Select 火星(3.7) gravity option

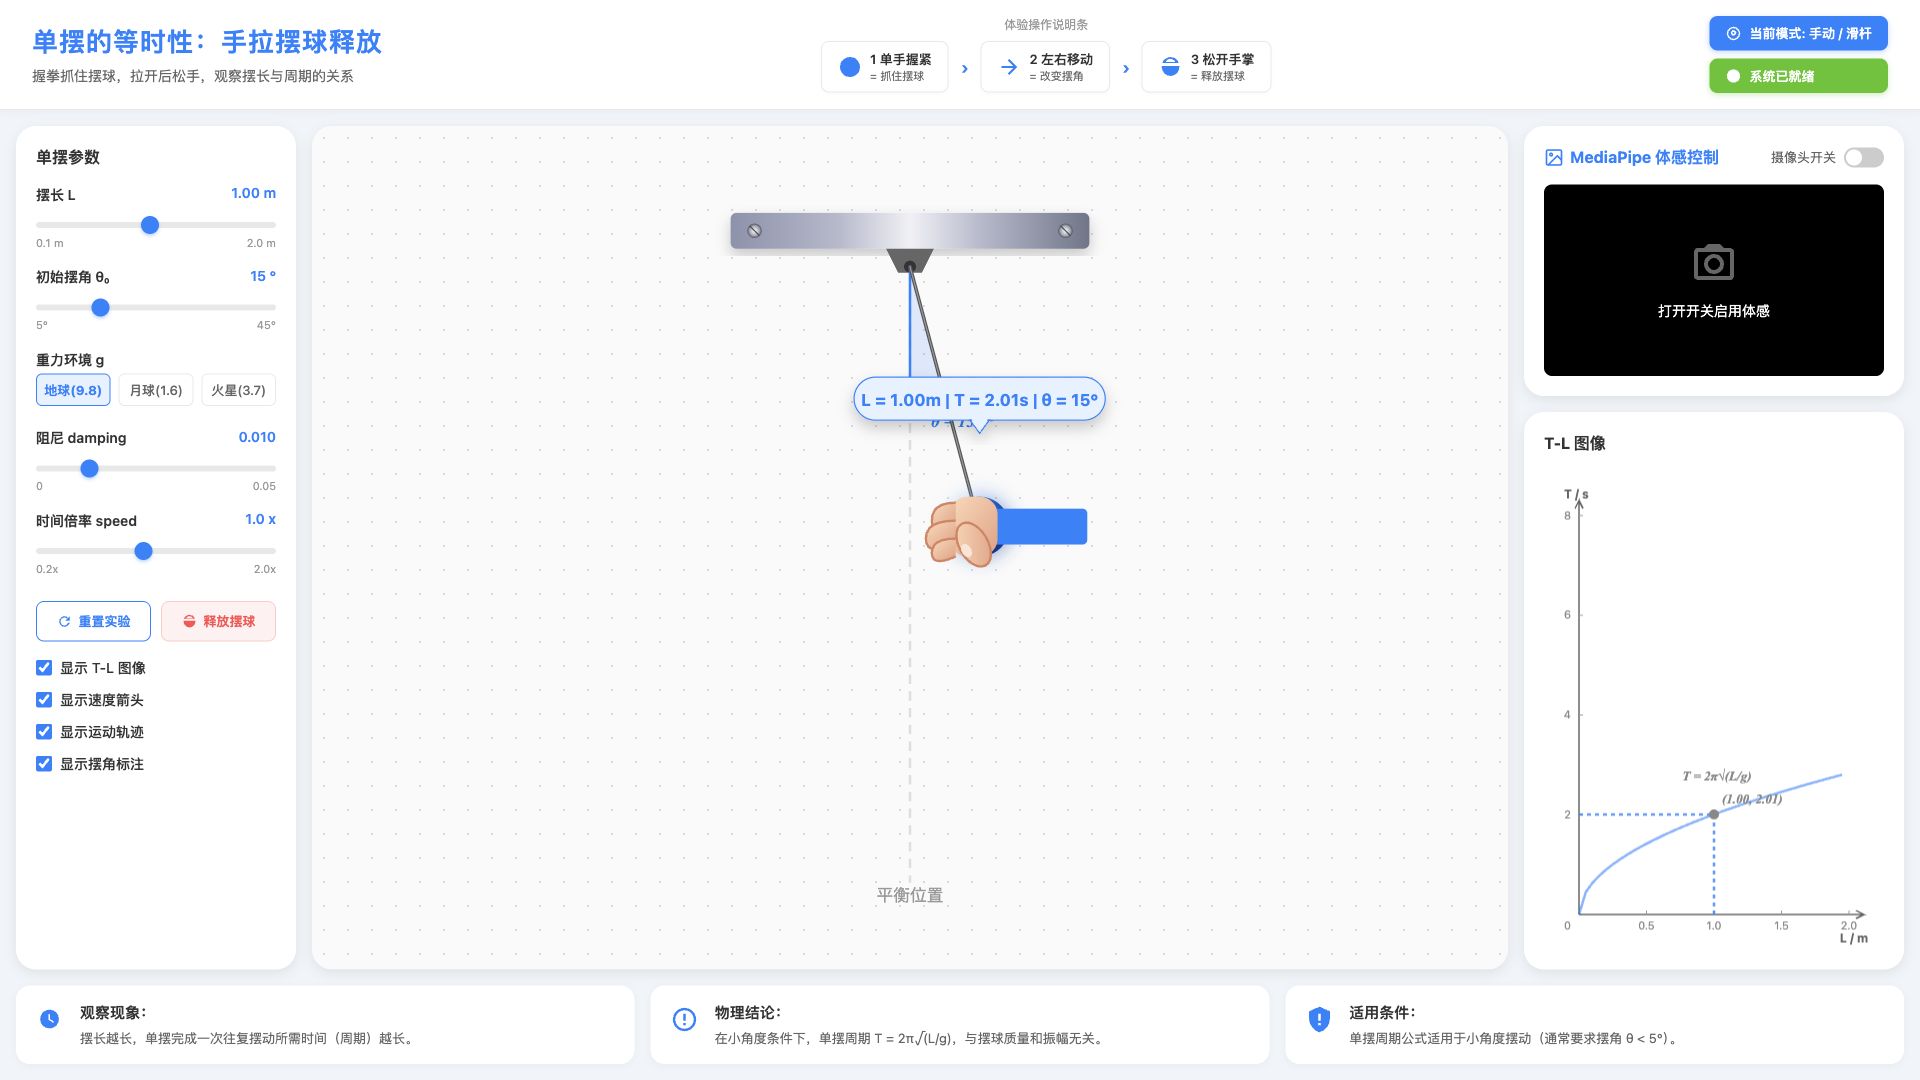click(x=238, y=390)
